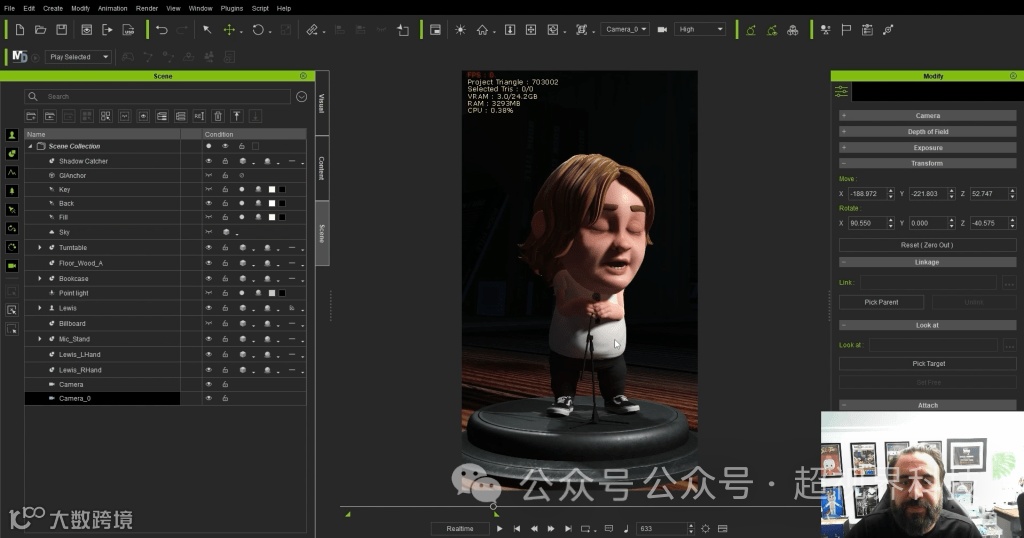The image size is (1024, 538).
Task: Collapse the Scene Collection node
Action: (30, 146)
